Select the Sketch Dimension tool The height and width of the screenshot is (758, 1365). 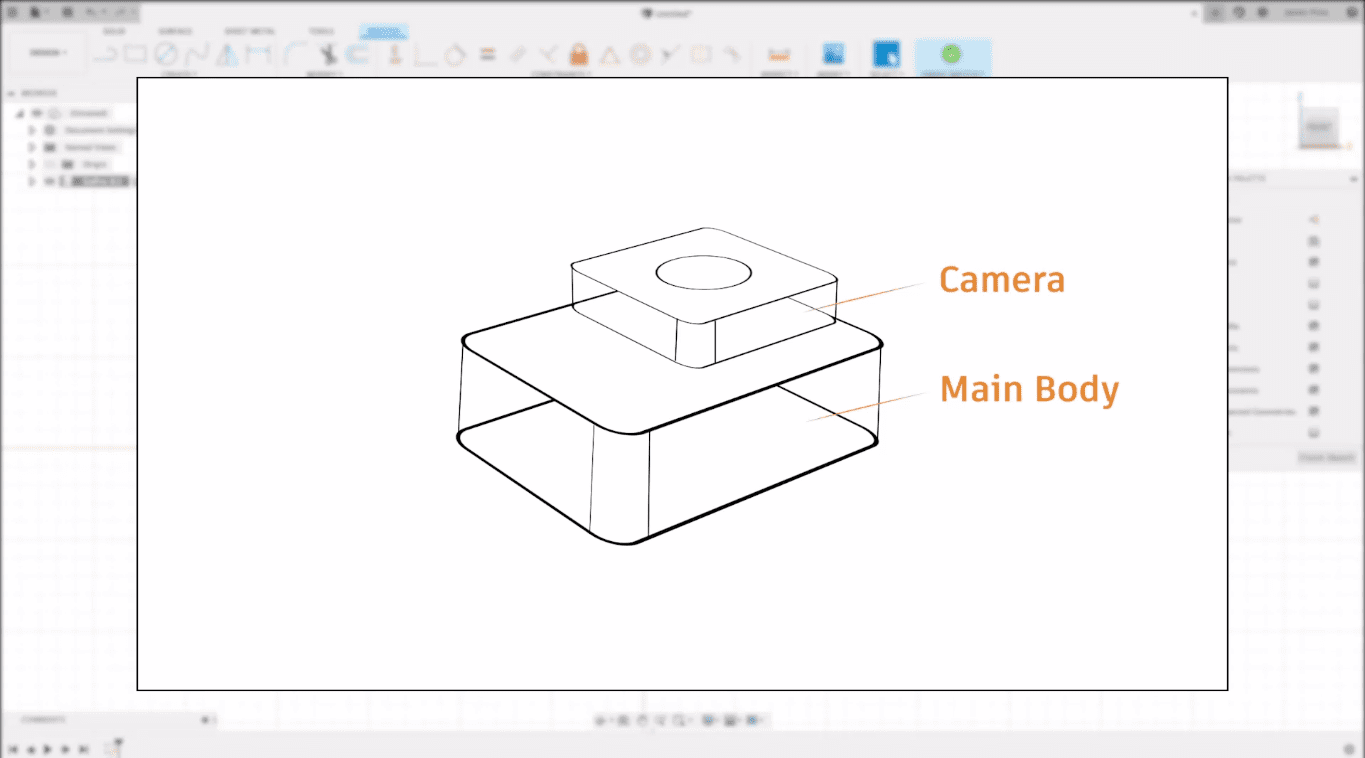[x=258, y=53]
